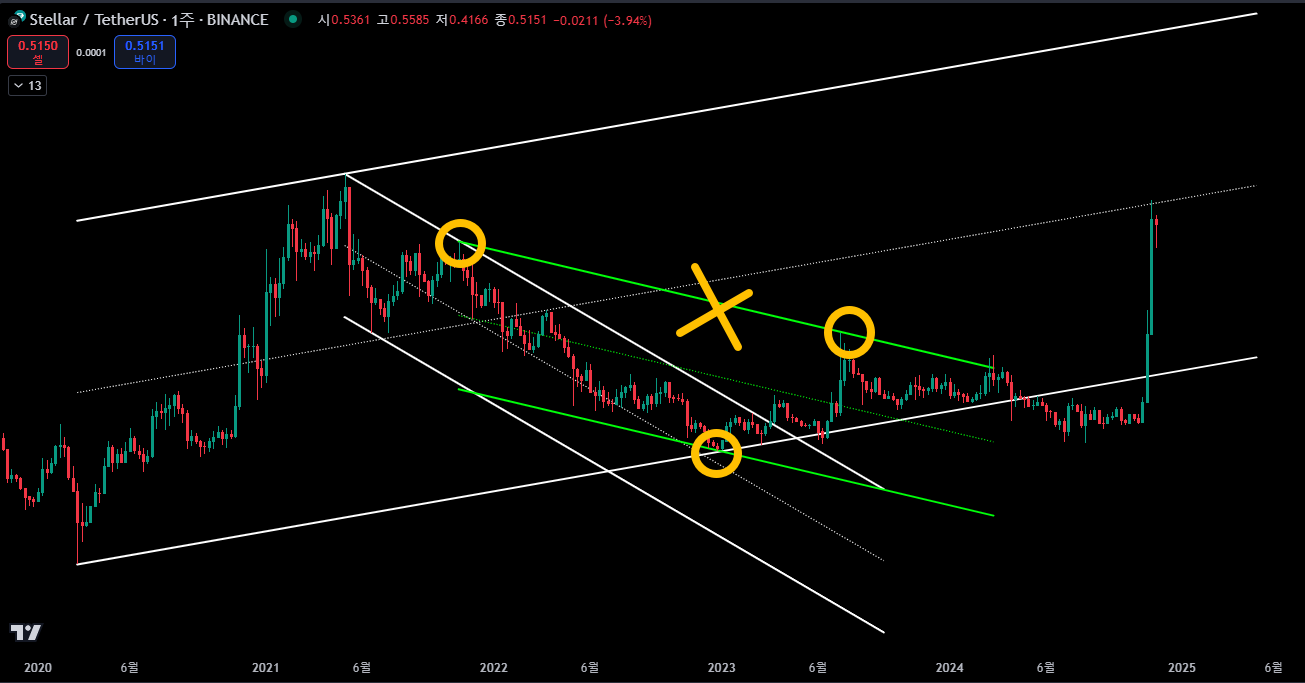Expand the collapsed indicators list showing 13

click(x=27, y=86)
